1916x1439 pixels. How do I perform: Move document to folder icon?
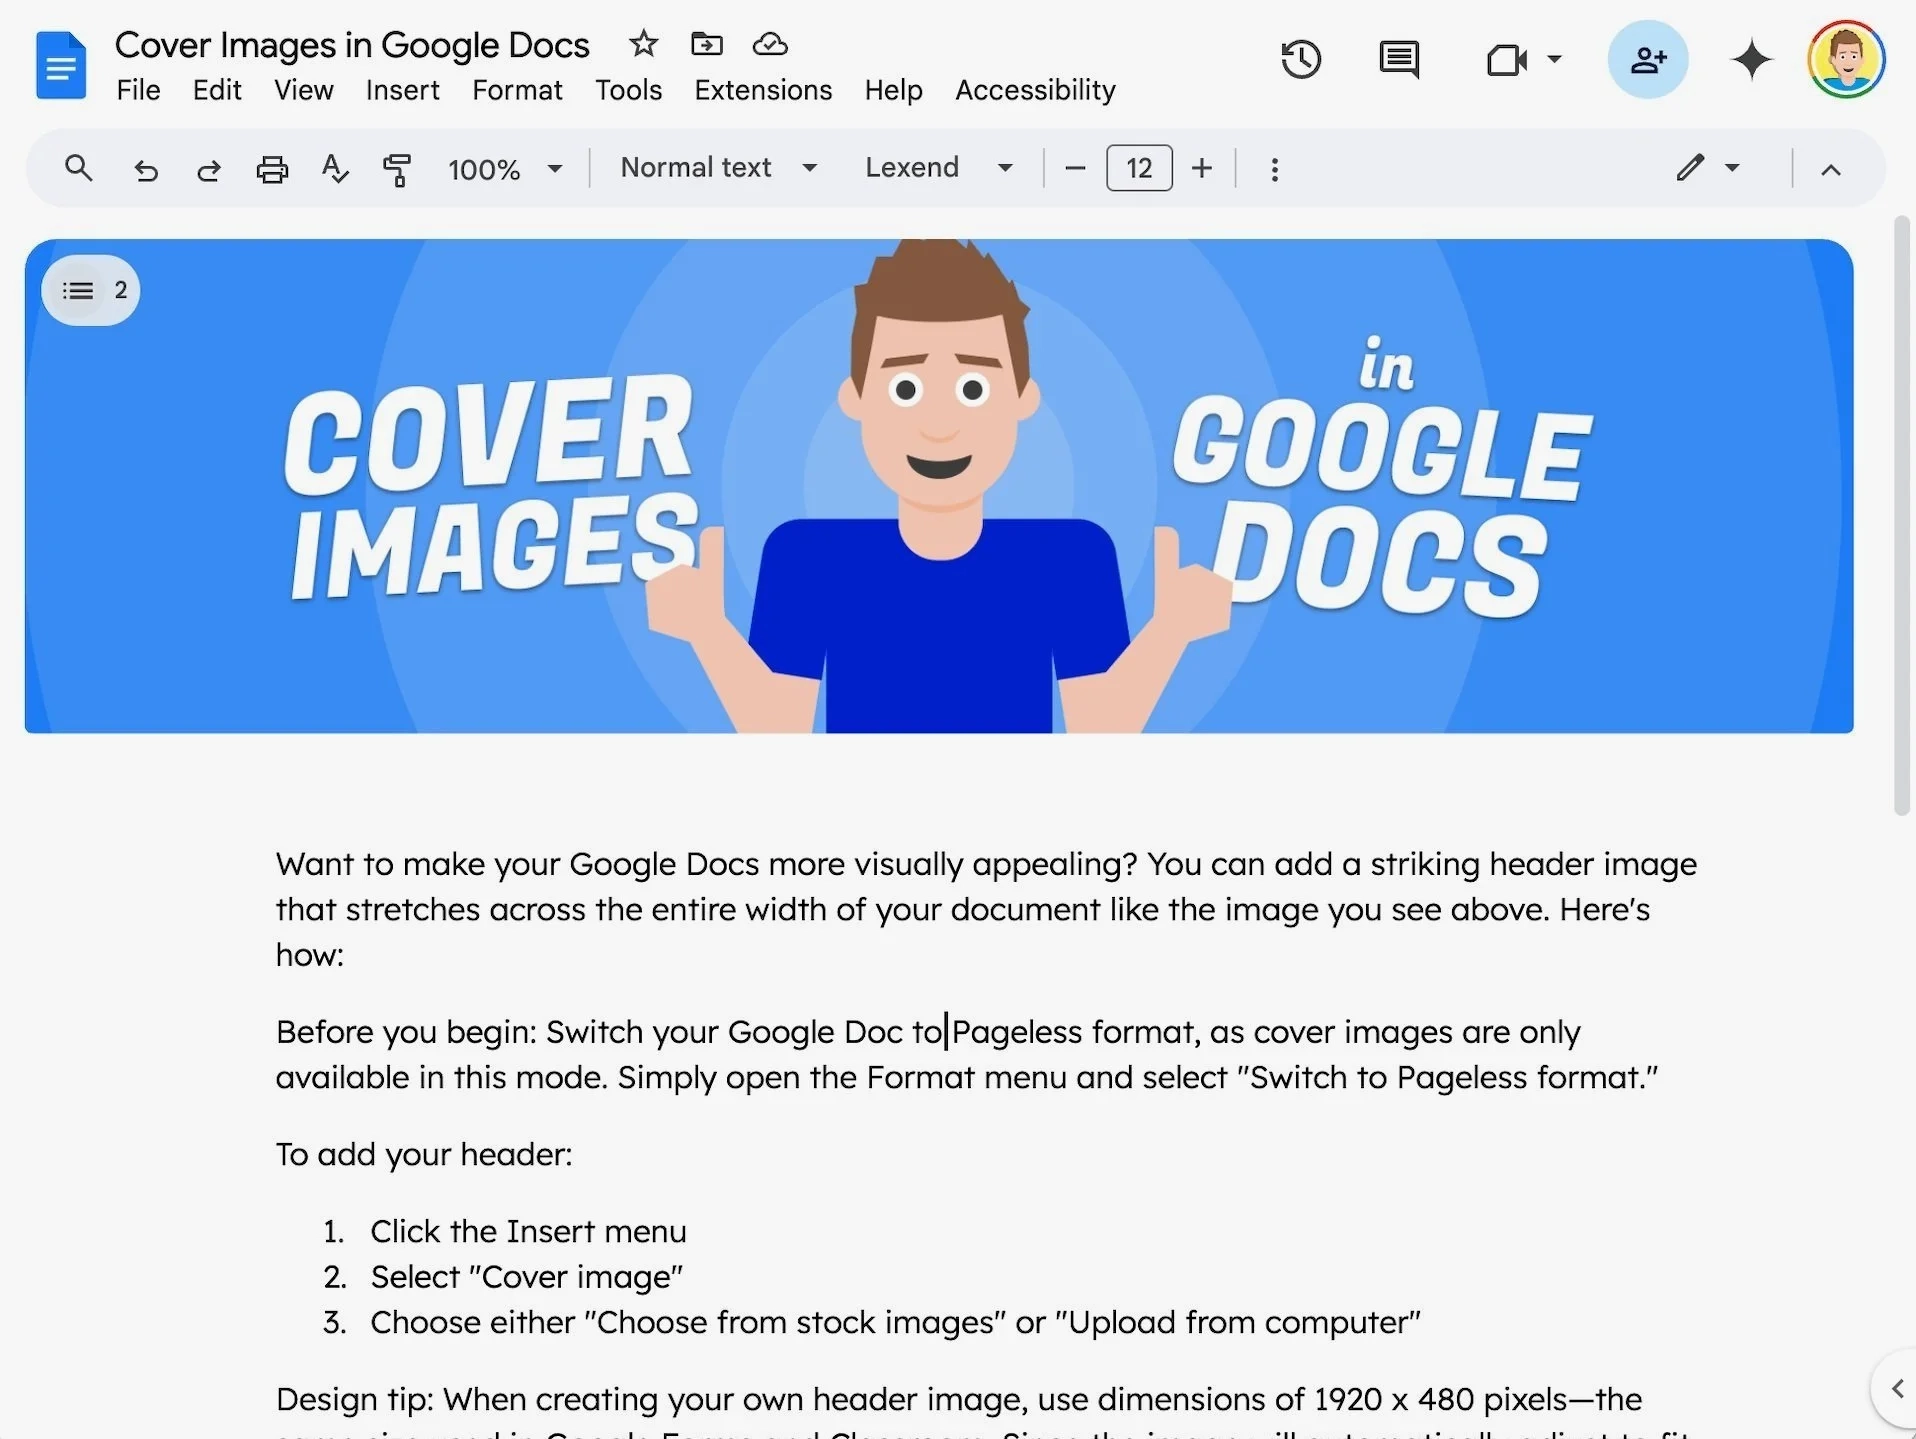[x=706, y=44]
